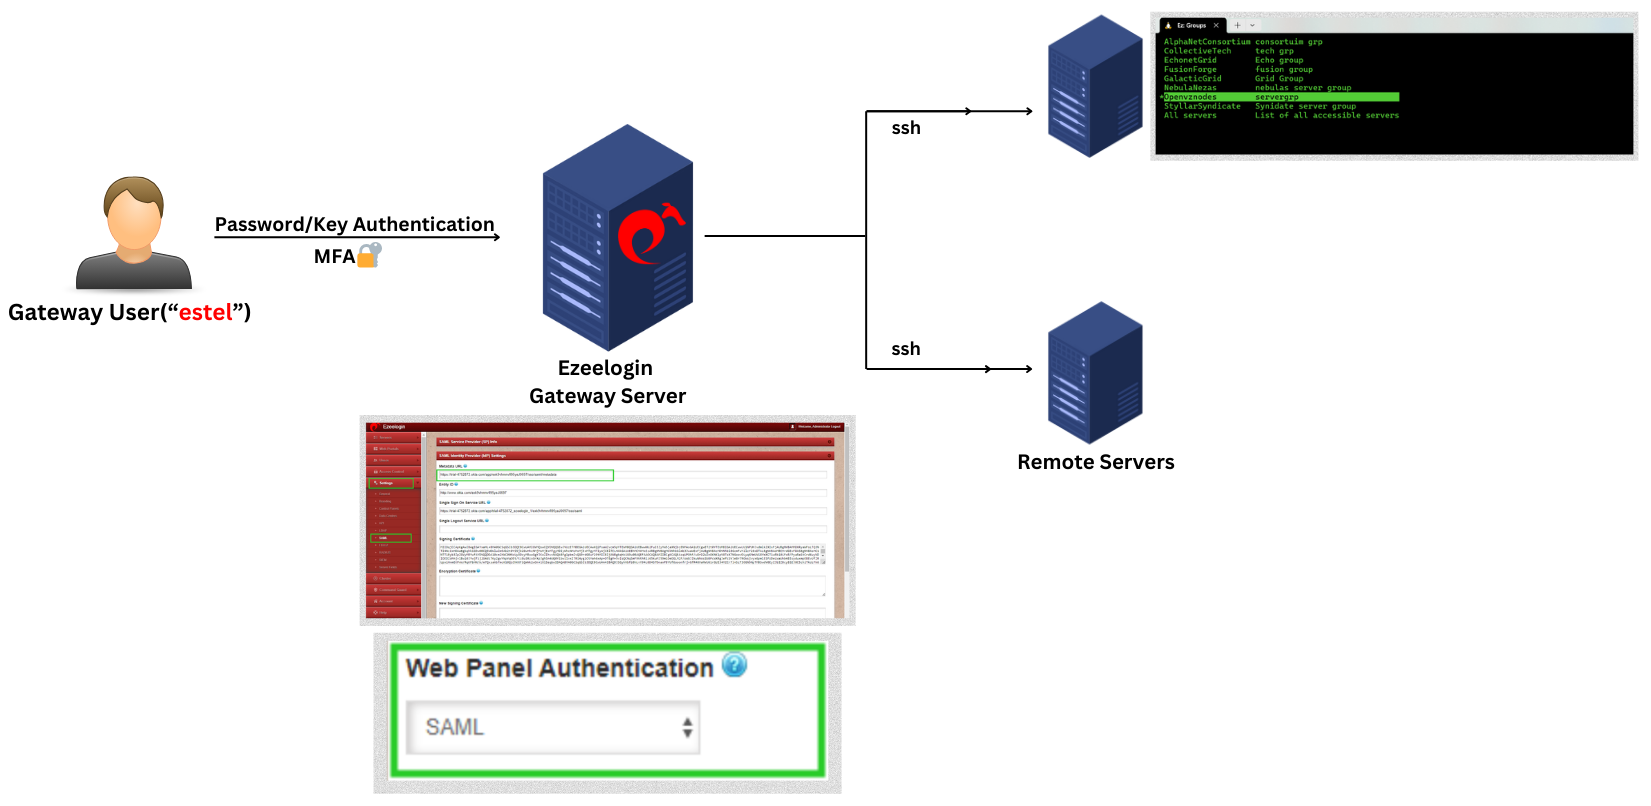Select Control Panels under Settings
The width and height of the screenshot is (1651, 806).
pyautogui.click(x=389, y=508)
